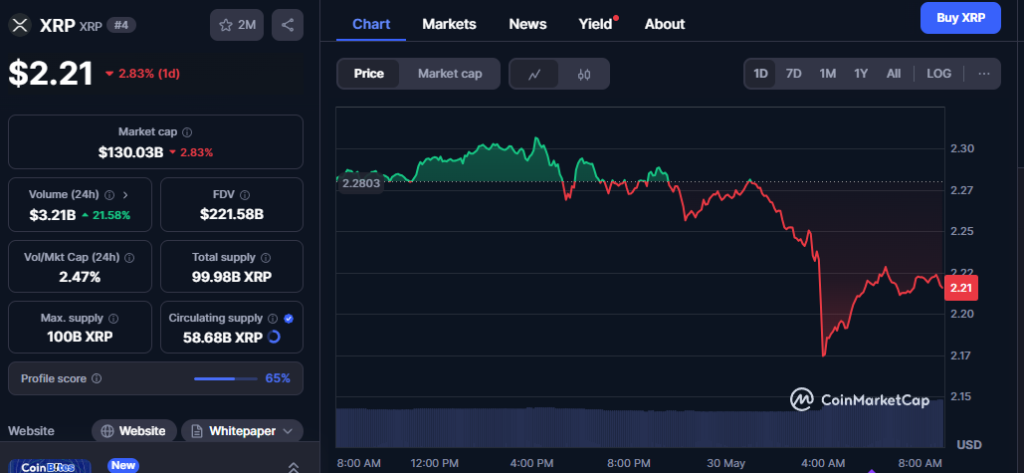1024x473 pixels.
Task: Toggle Market cap view in chart
Action: 450,74
